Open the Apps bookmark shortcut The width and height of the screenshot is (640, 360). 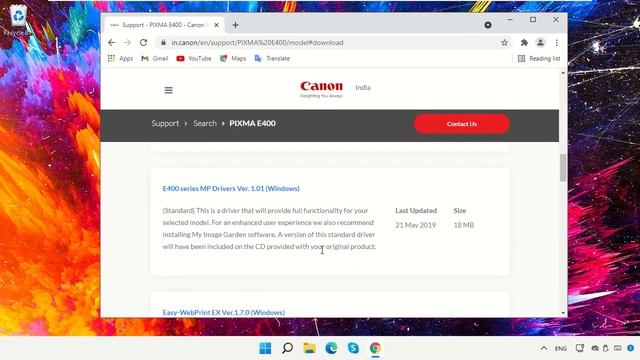120,58
